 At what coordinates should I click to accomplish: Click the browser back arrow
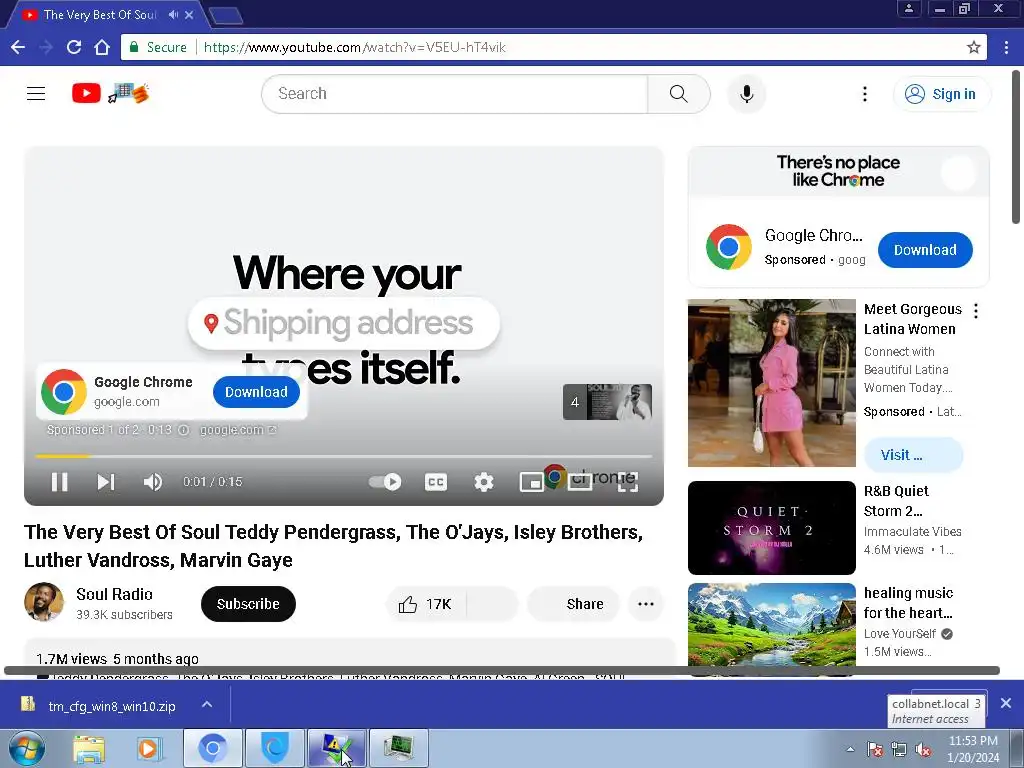[18, 47]
